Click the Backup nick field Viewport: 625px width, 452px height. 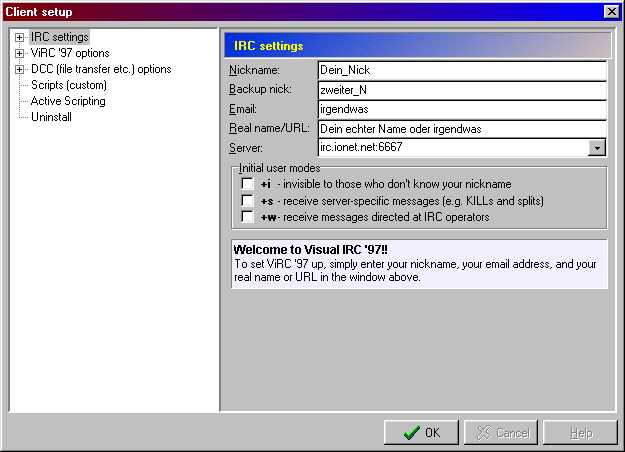pyautogui.click(x=462, y=90)
